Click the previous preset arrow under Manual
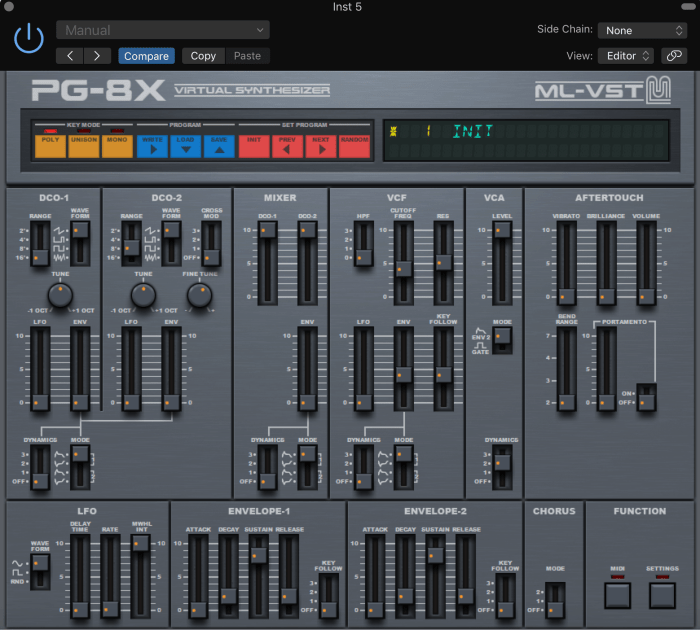700x630 pixels. pyautogui.click(x=69, y=56)
